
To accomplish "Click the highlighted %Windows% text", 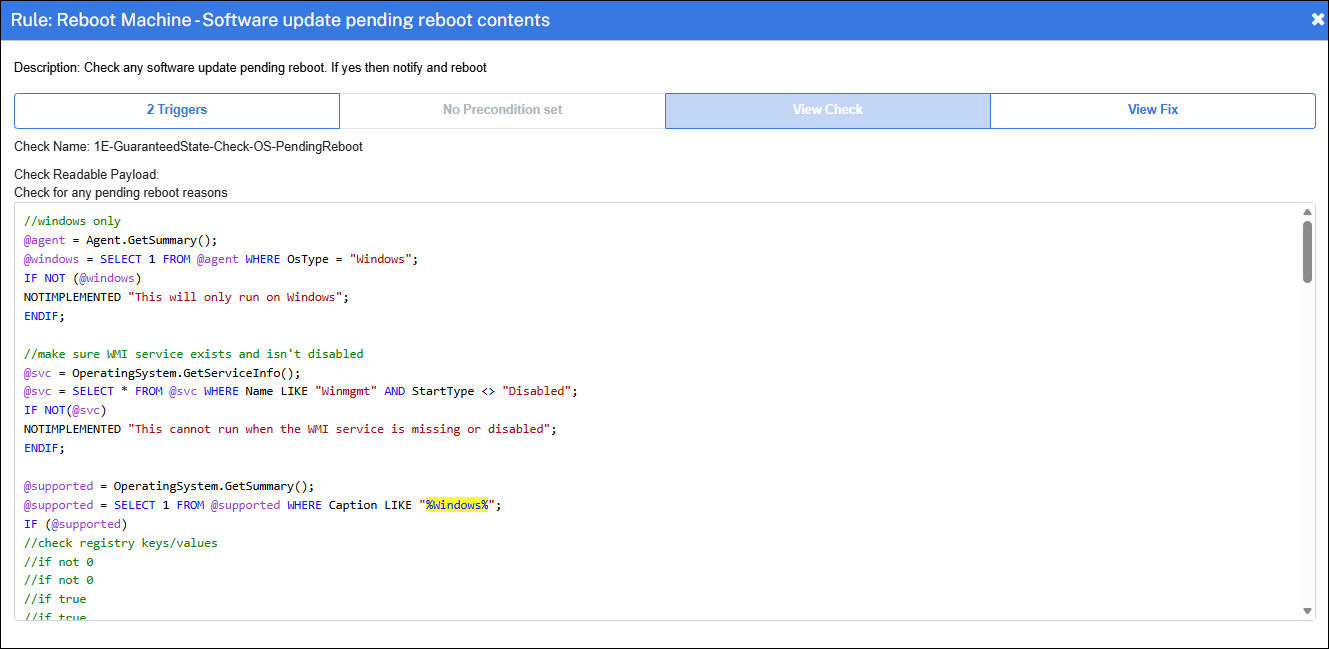I will pyautogui.click(x=456, y=505).
